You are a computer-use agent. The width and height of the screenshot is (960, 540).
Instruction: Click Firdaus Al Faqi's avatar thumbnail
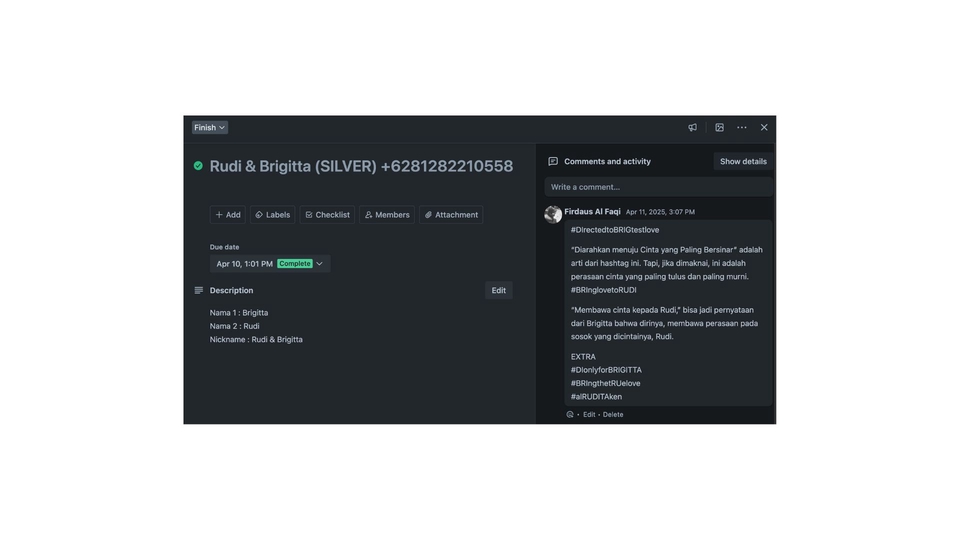[x=553, y=214]
